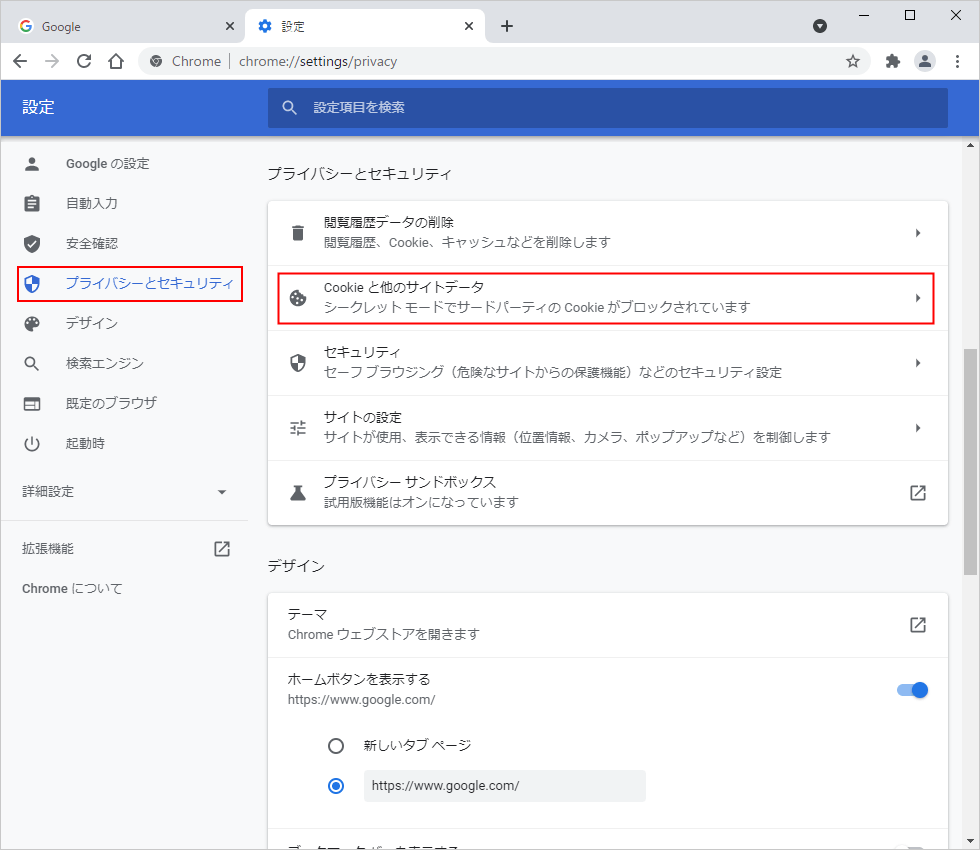This screenshot has width=980, height=850.
Task: Select 既定のブラウザ in sidebar
Action: [111, 404]
